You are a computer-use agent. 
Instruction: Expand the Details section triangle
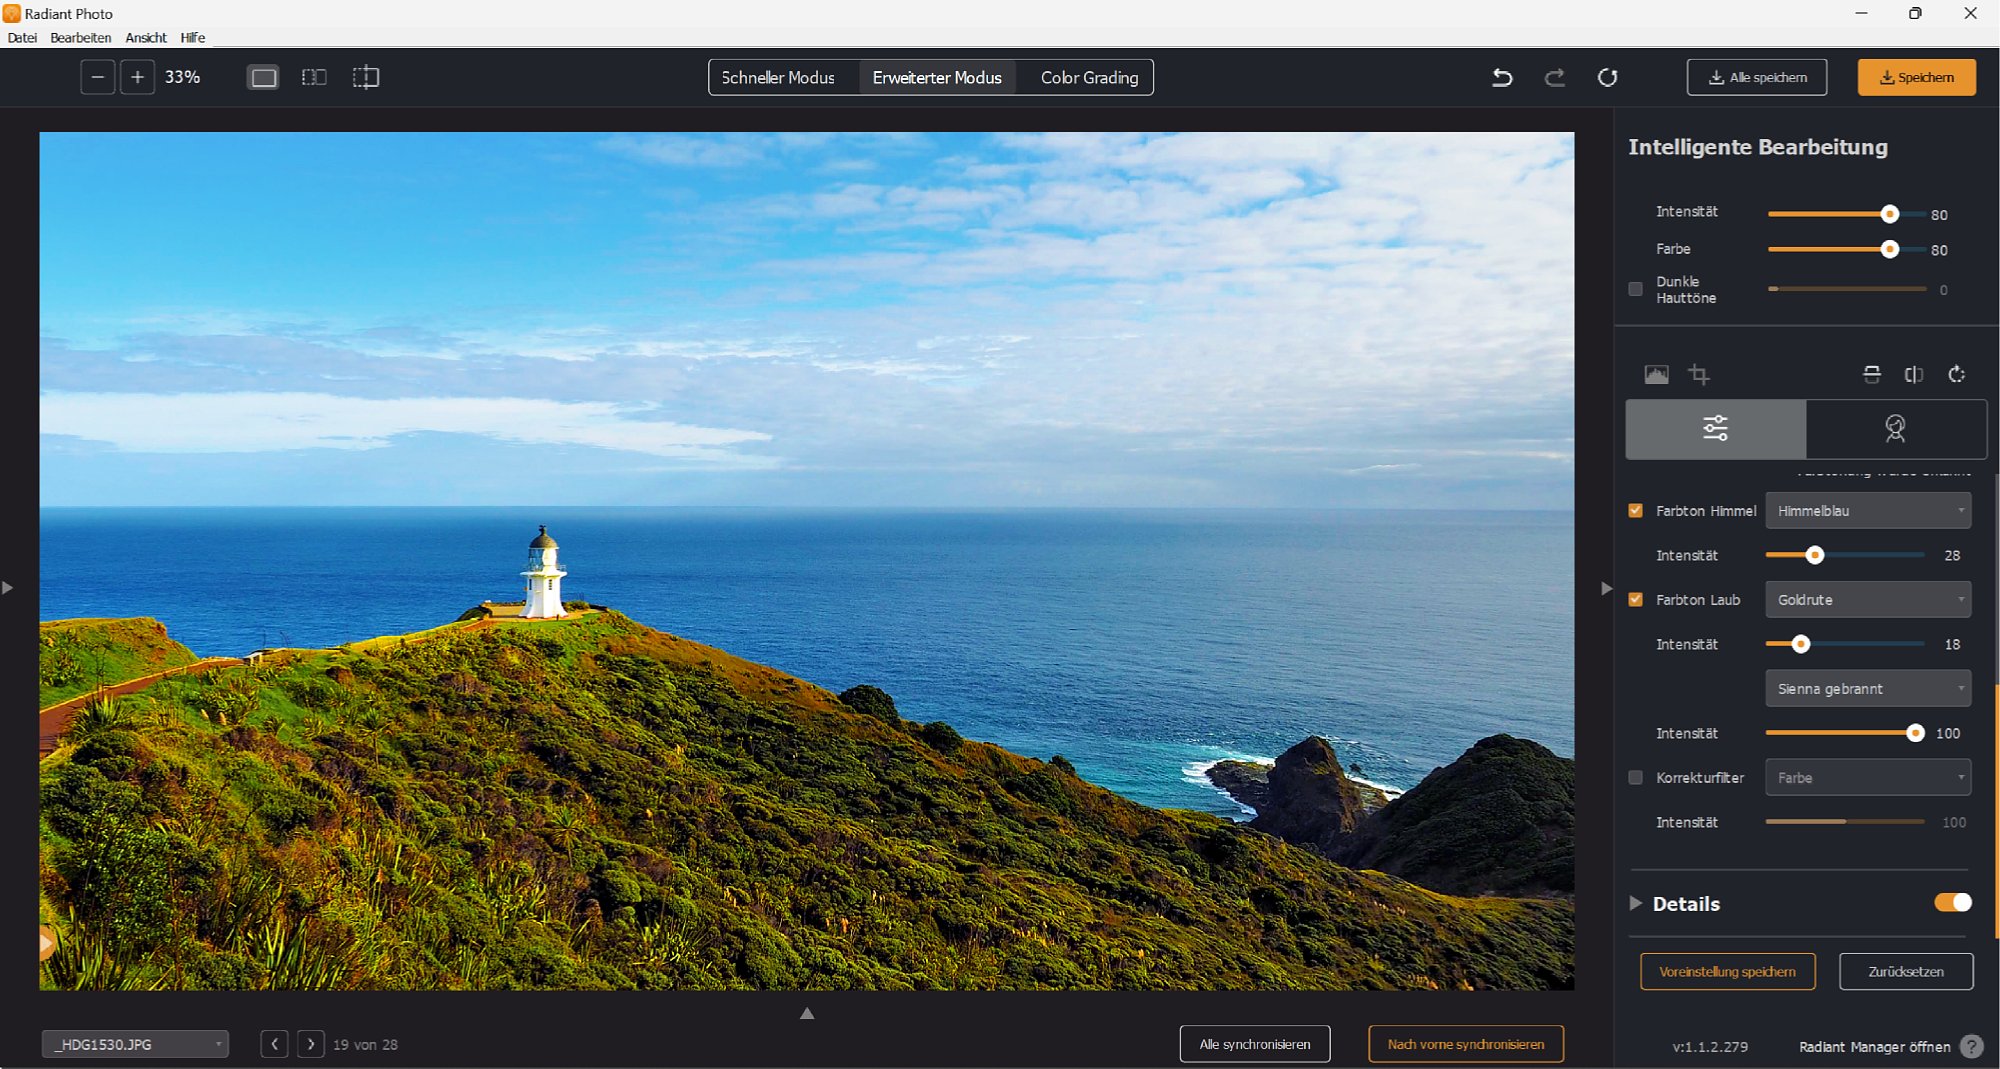click(x=1636, y=903)
